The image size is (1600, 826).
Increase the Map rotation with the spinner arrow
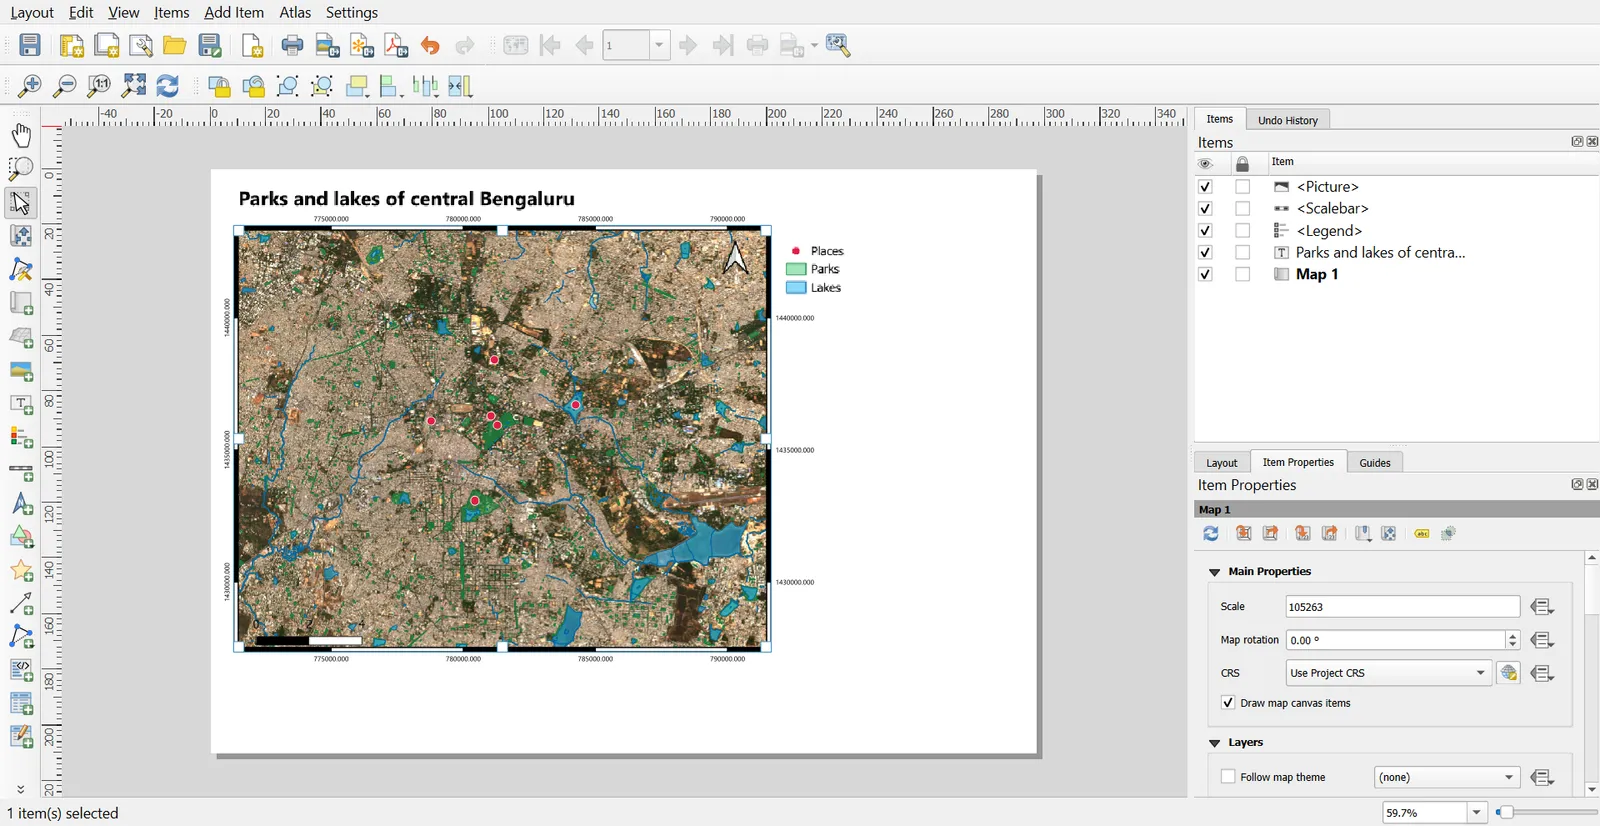point(1513,635)
